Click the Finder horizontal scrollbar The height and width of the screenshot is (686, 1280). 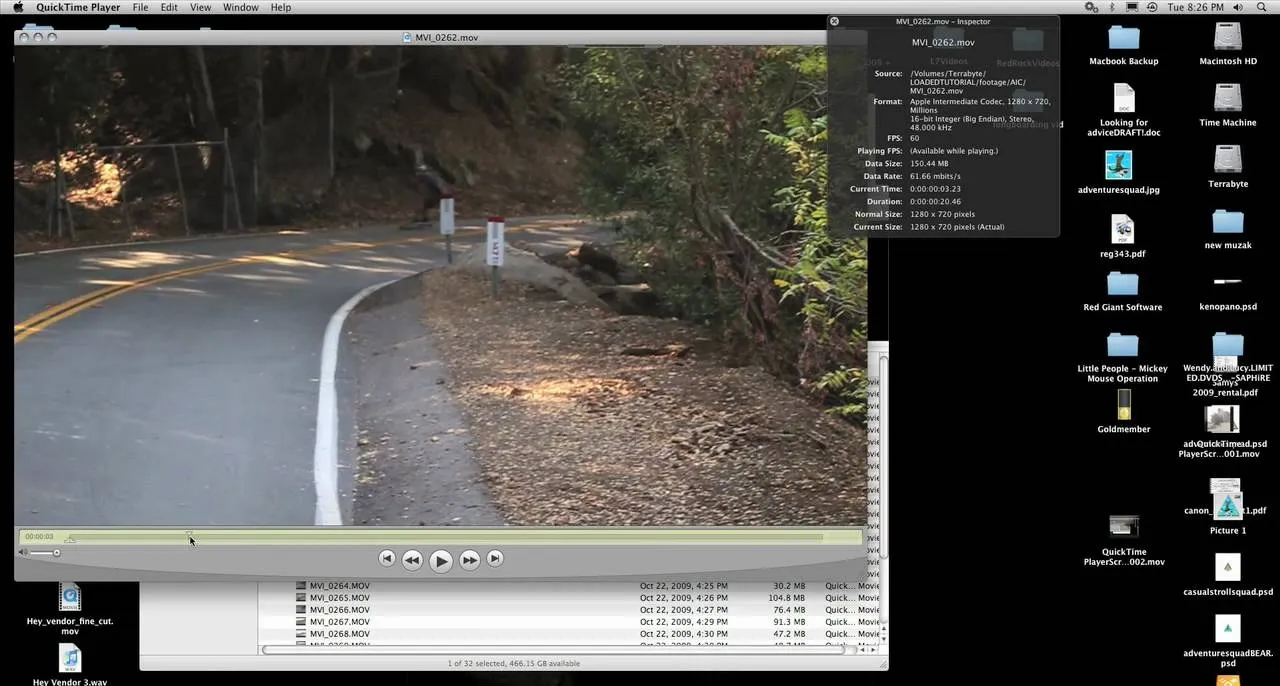click(x=554, y=649)
